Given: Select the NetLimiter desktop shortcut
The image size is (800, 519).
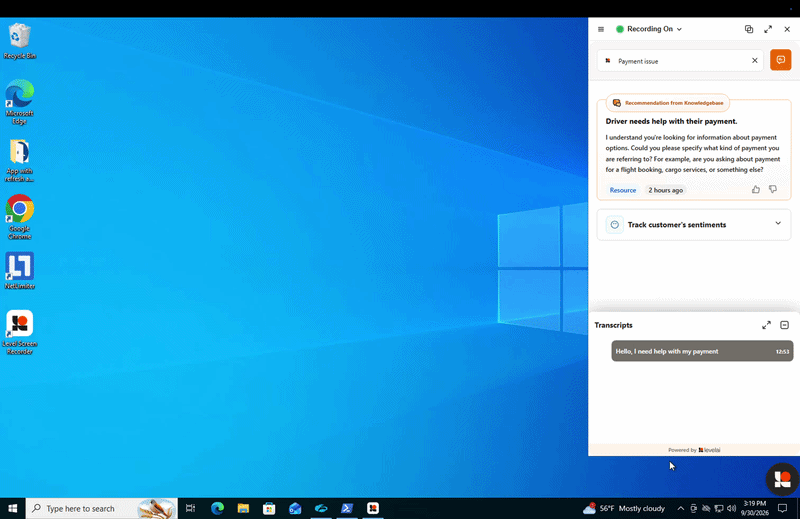Looking at the screenshot, I should pyautogui.click(x=19, y=270).
